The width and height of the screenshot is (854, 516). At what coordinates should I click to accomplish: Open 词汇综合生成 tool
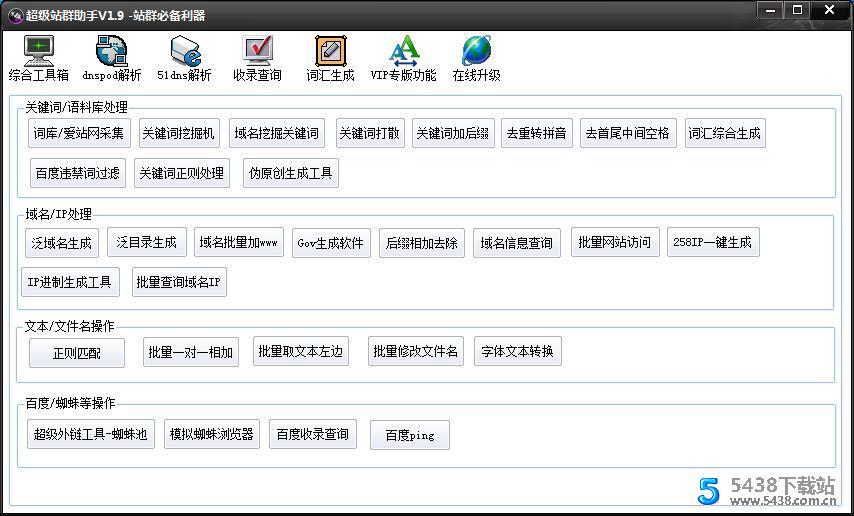725,133
